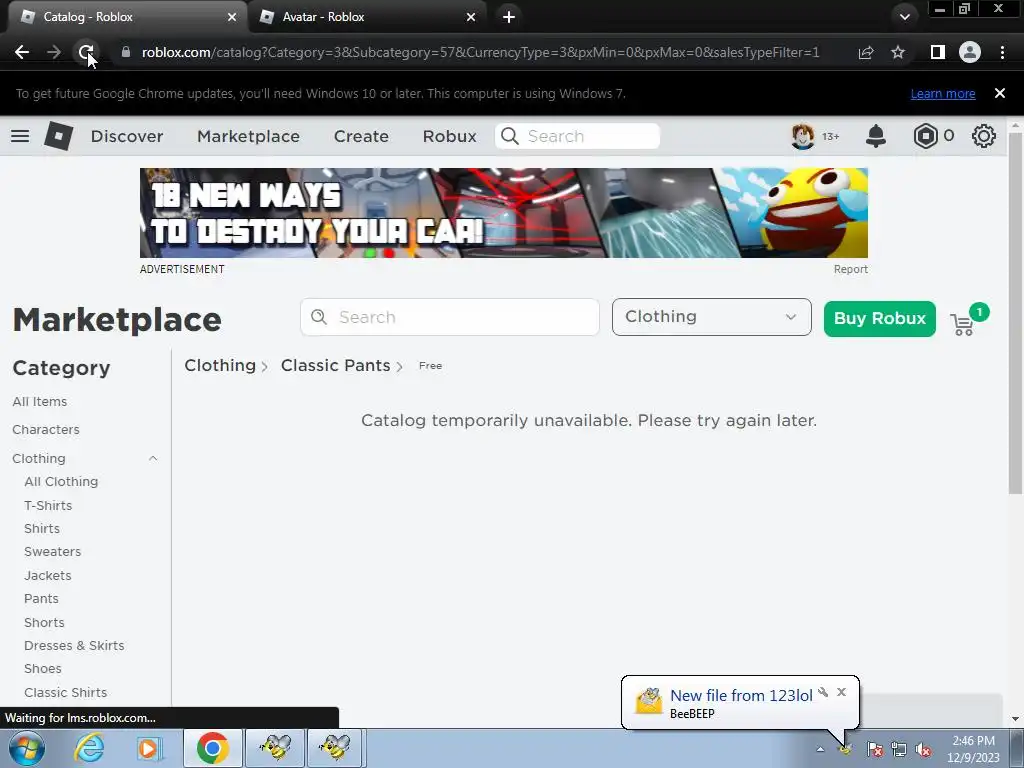
Task: Open the tab search dropdown arrow
Action: [x=904, y=17]
